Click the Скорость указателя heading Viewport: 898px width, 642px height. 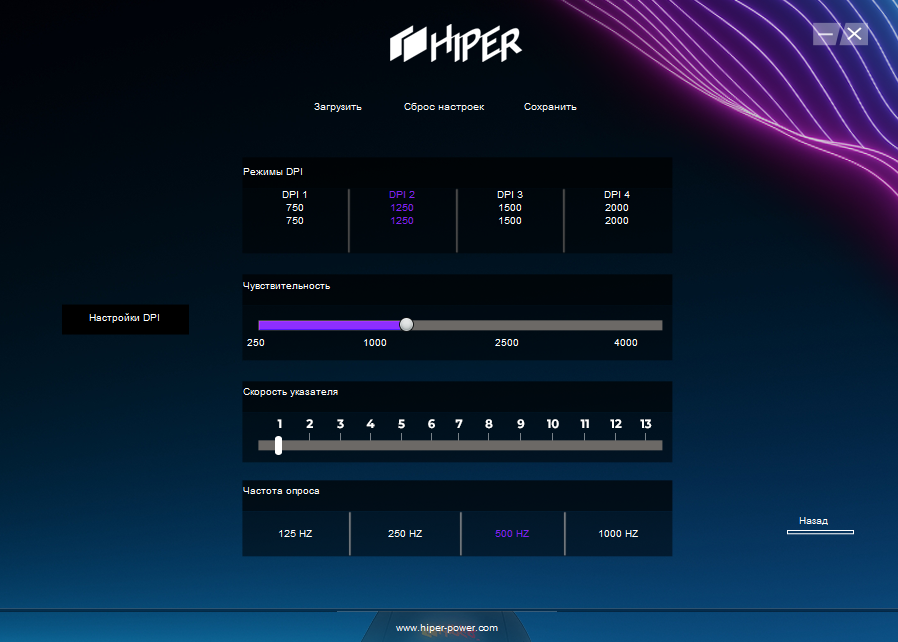click(290, 392)
